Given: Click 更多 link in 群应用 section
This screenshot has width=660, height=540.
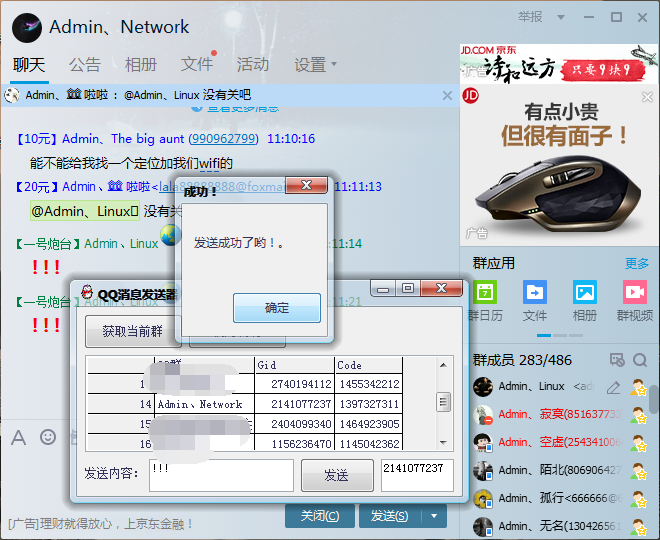Looking at the screenshot, I should (x=637, y=263).
